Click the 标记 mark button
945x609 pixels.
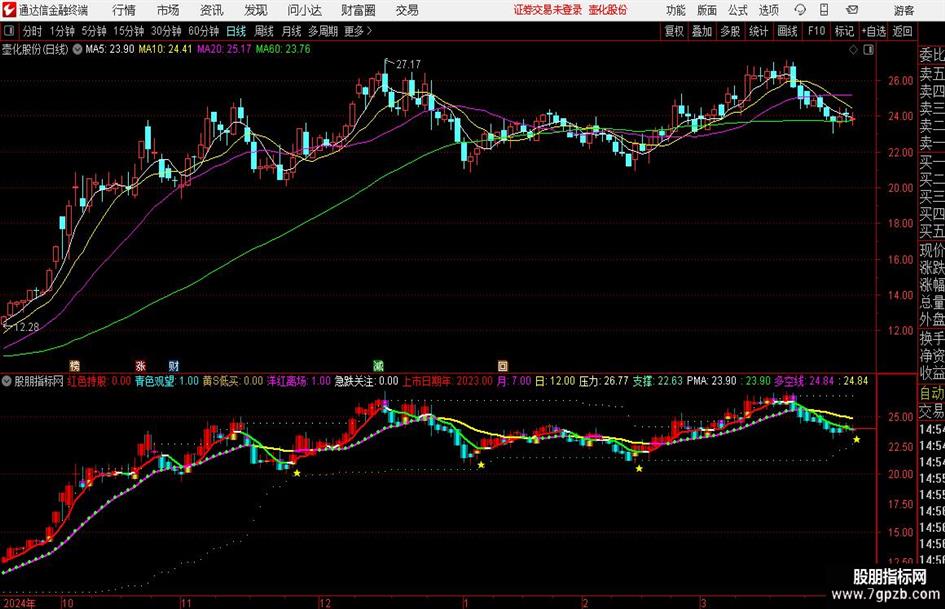[844, 31]
